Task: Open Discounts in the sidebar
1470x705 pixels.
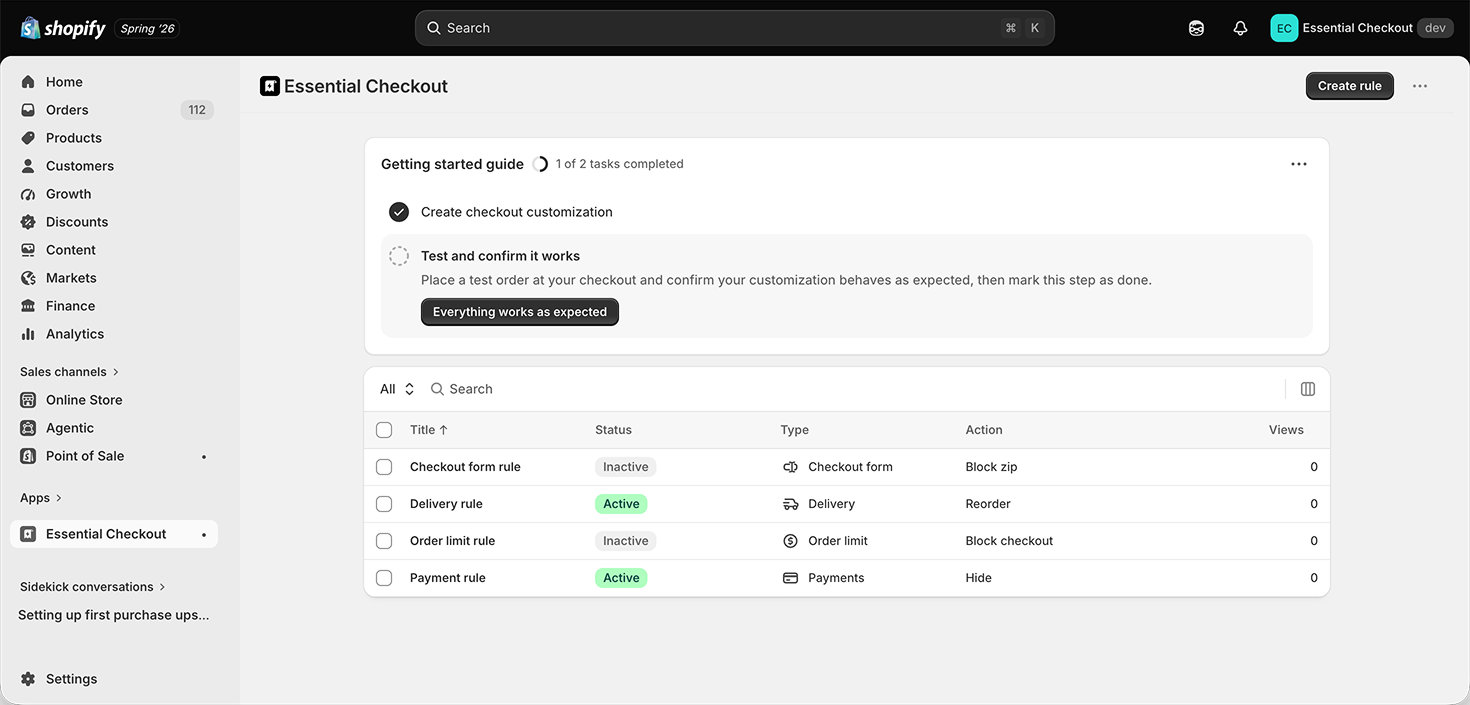Action: tap(114, 222)
